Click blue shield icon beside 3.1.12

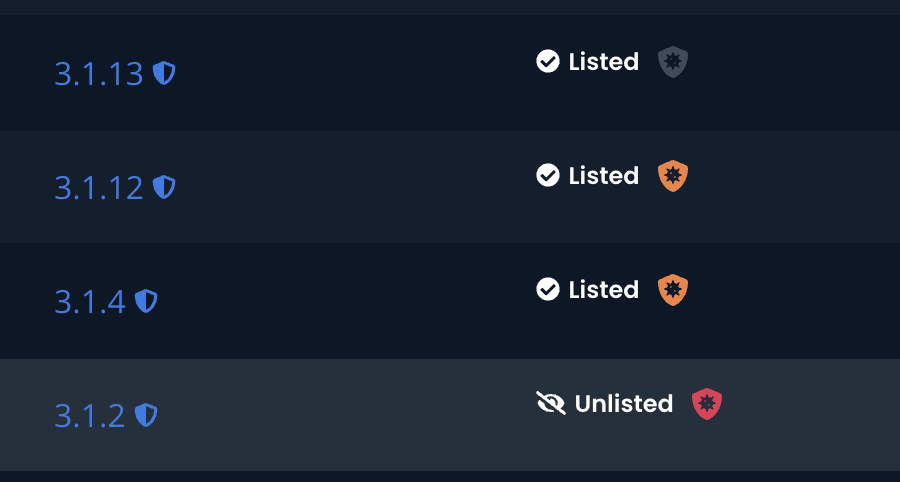[164, 187]
